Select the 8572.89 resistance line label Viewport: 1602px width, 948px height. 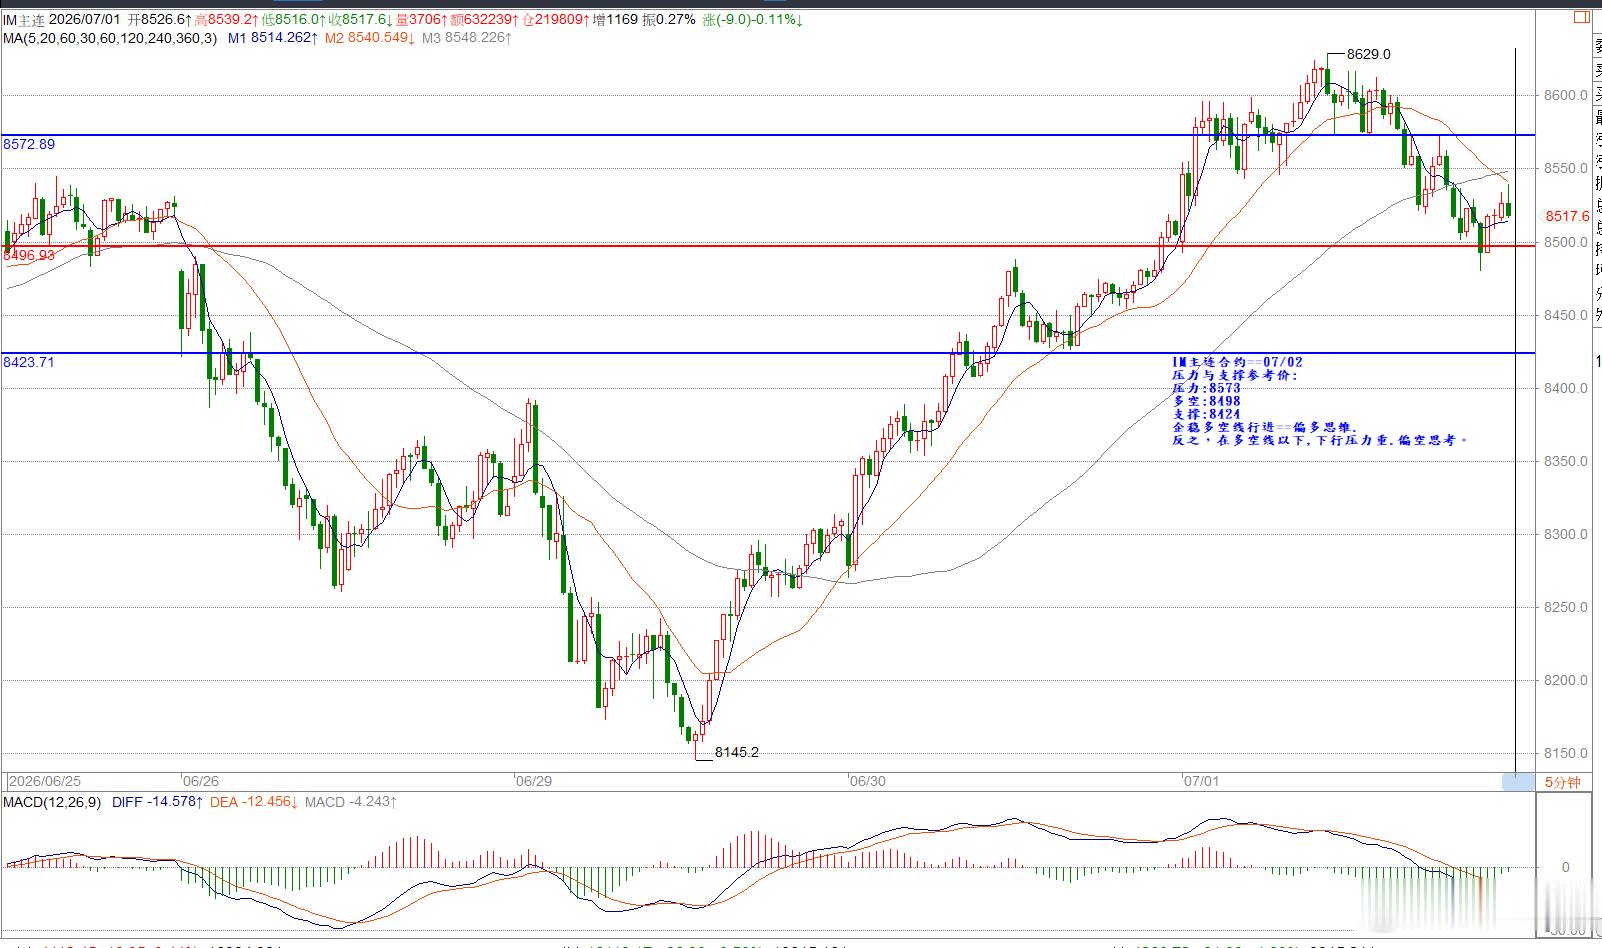tap(29, 144)
